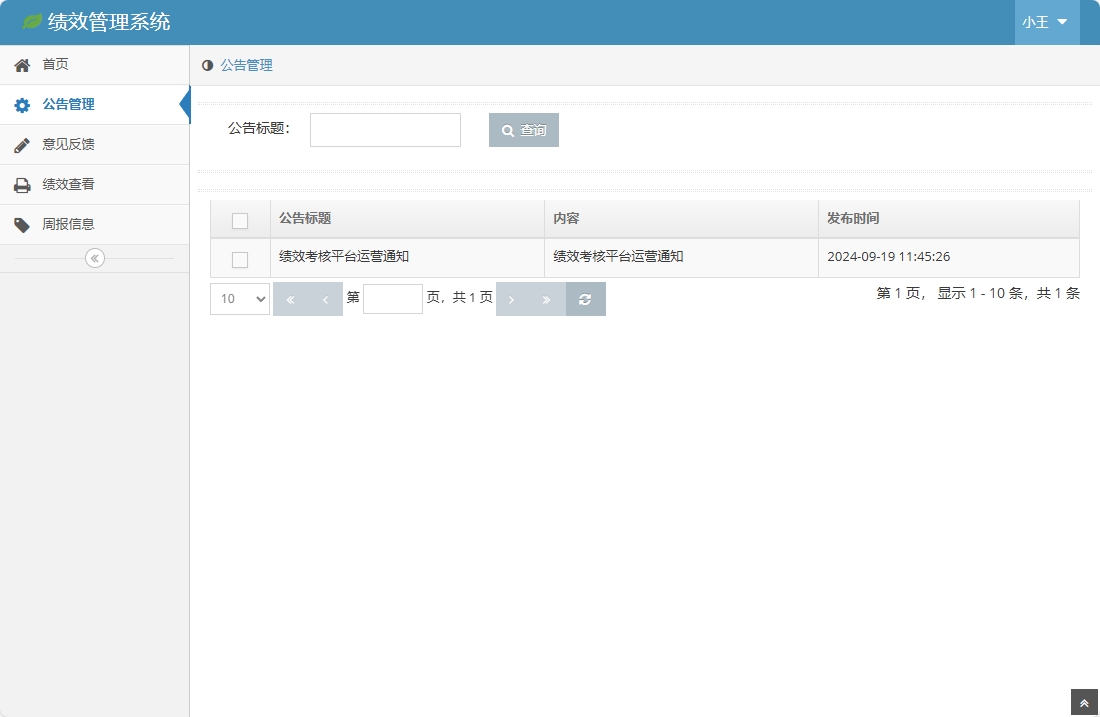Refresh the table with the refresh icon
Image resolution: width=1100 pixels, height=717 pixels.
coord(586,298)
